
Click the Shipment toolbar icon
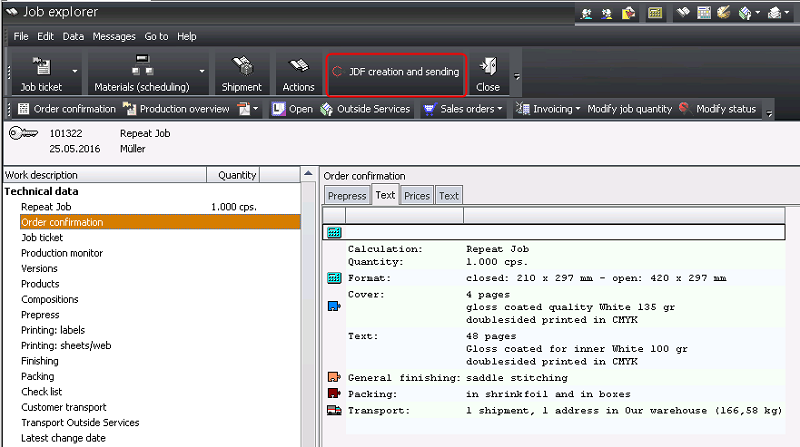point(241,66)
